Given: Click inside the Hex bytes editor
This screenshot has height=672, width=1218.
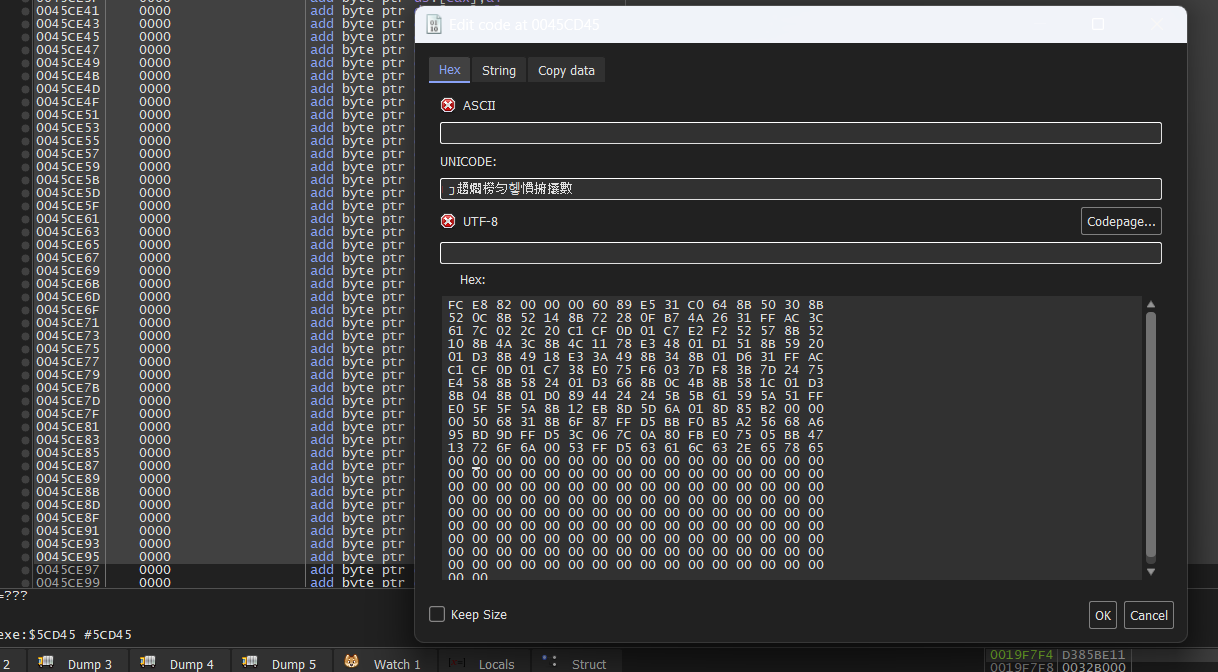Looking at the screenshot, I should point(791,438).
